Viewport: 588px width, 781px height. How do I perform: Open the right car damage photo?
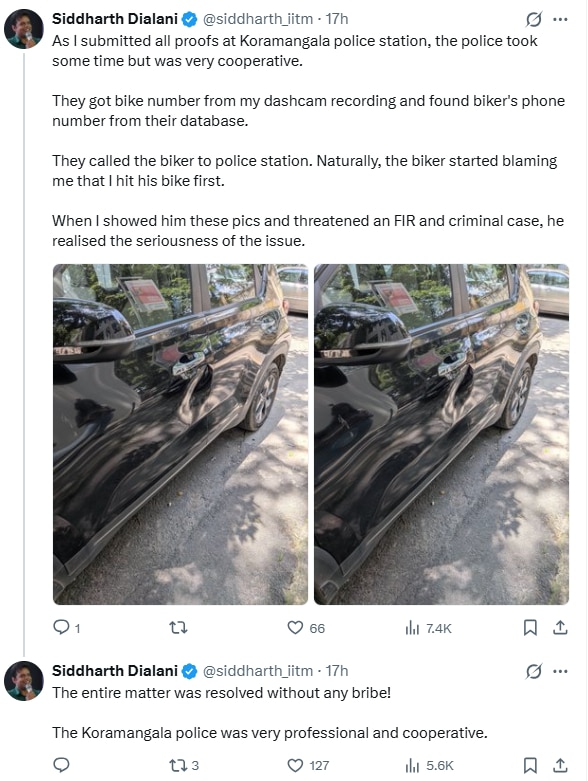442,434
